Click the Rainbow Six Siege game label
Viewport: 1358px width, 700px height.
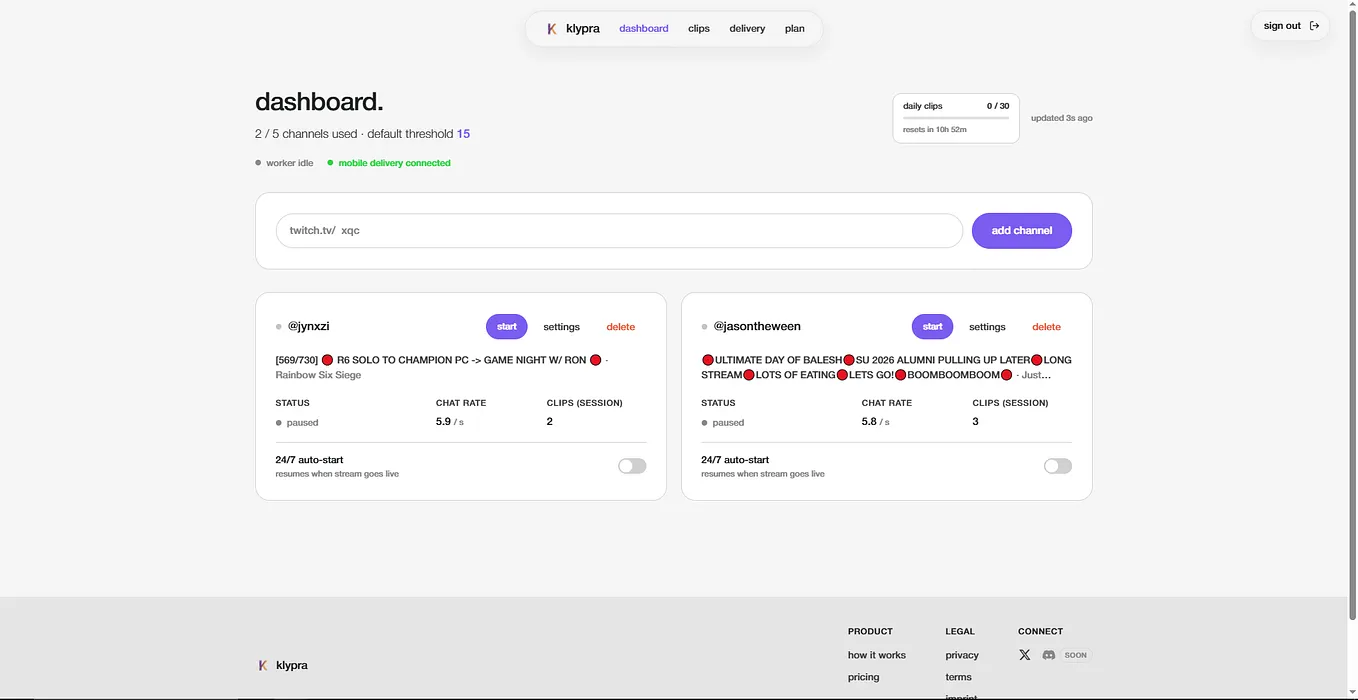318,375
